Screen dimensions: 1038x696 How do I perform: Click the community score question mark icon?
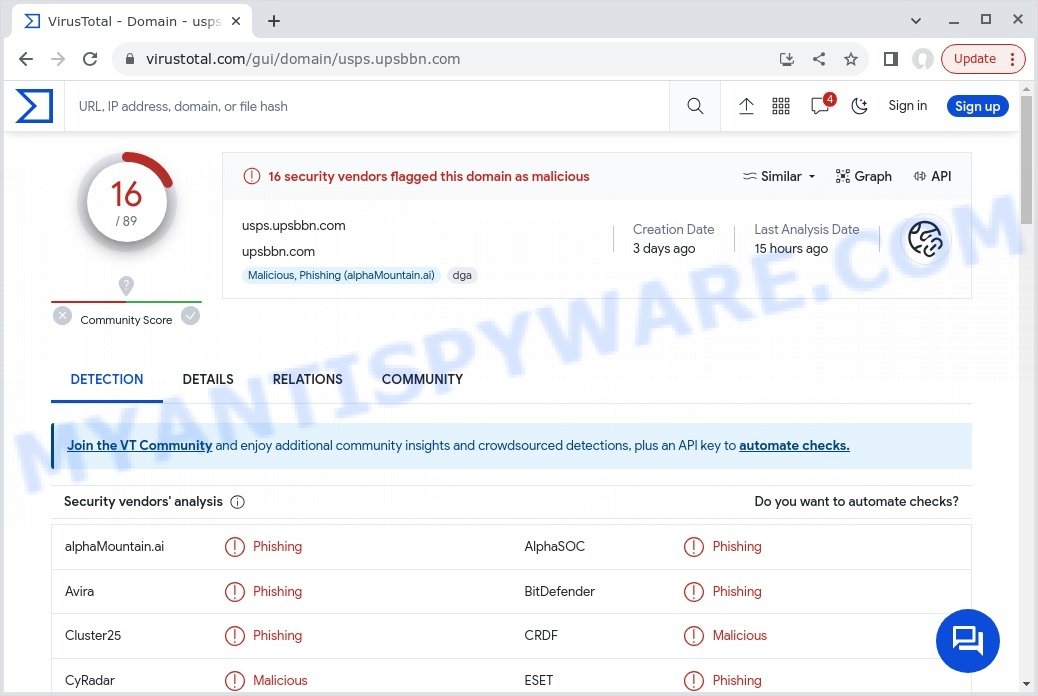(126, 285)
